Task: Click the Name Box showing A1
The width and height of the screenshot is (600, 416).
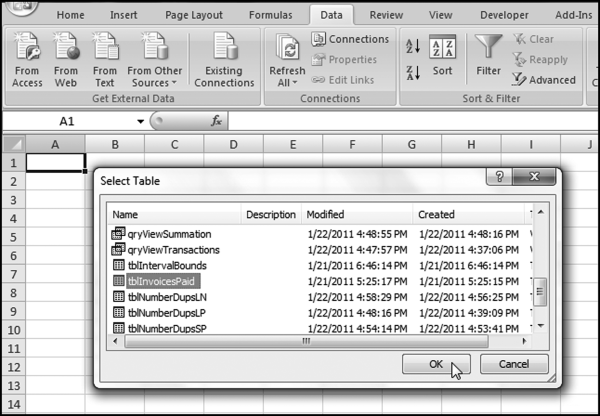Action: click(x=69, y=122)
